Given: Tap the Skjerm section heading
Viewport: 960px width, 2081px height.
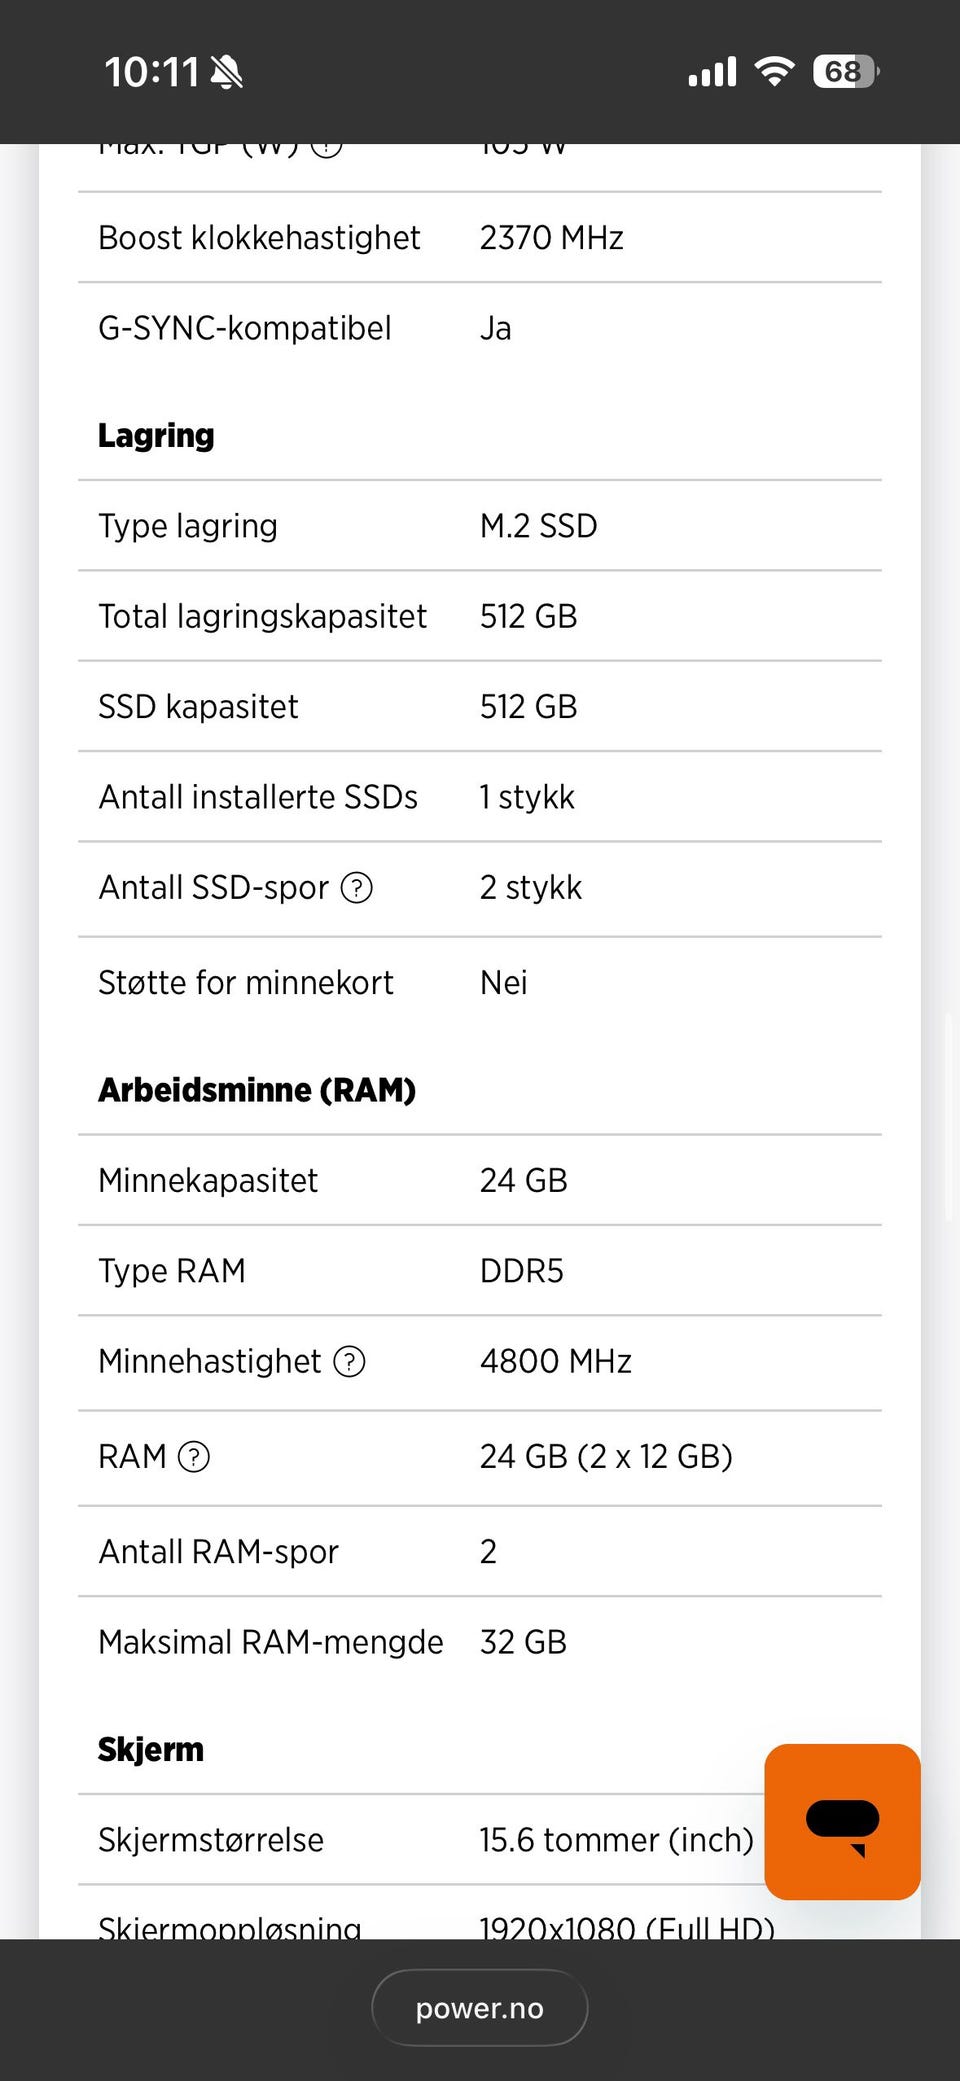Looking at the screenshot, I should (151, 1749).
